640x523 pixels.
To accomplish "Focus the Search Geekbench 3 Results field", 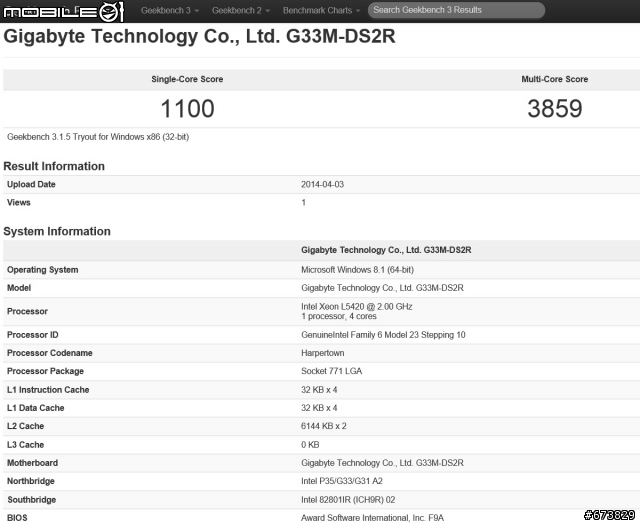I will click(456, 10).
